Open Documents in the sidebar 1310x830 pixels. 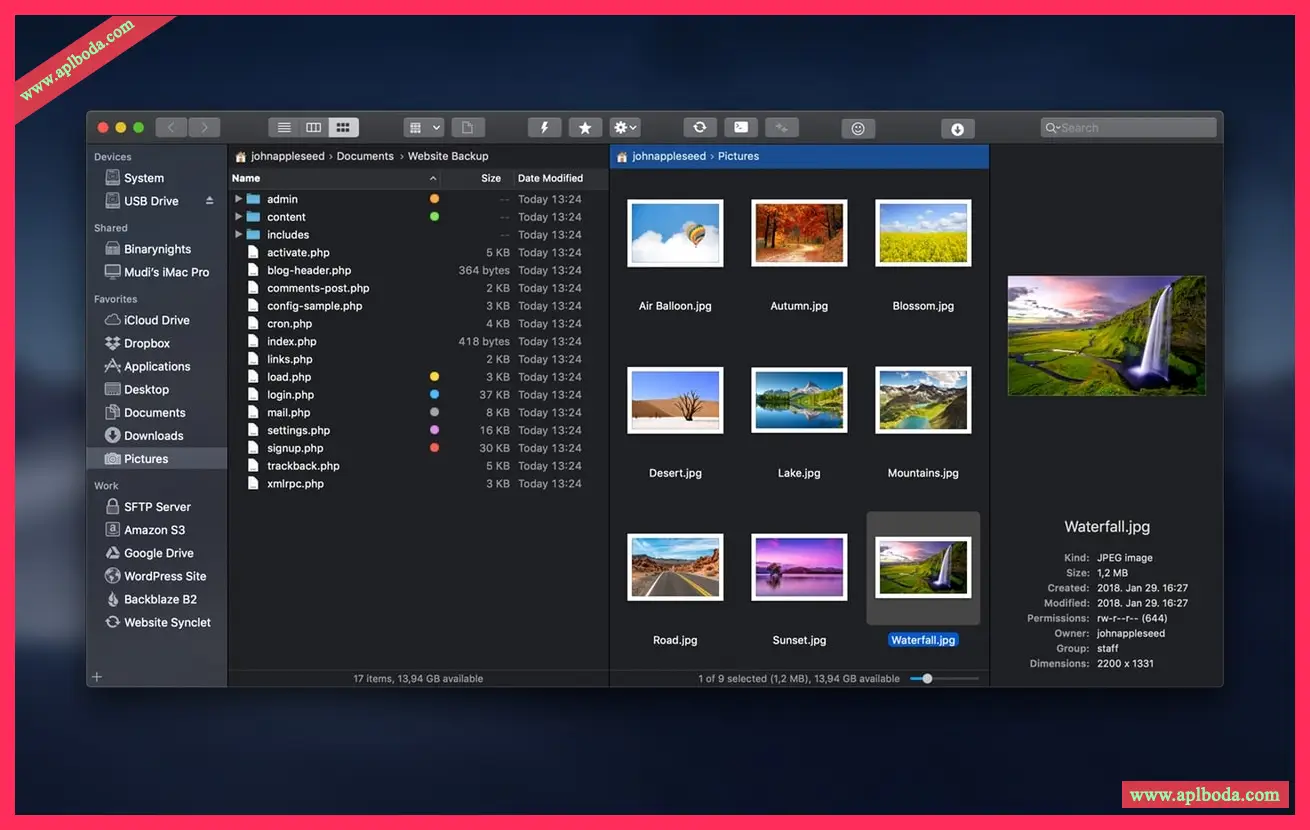157,412
